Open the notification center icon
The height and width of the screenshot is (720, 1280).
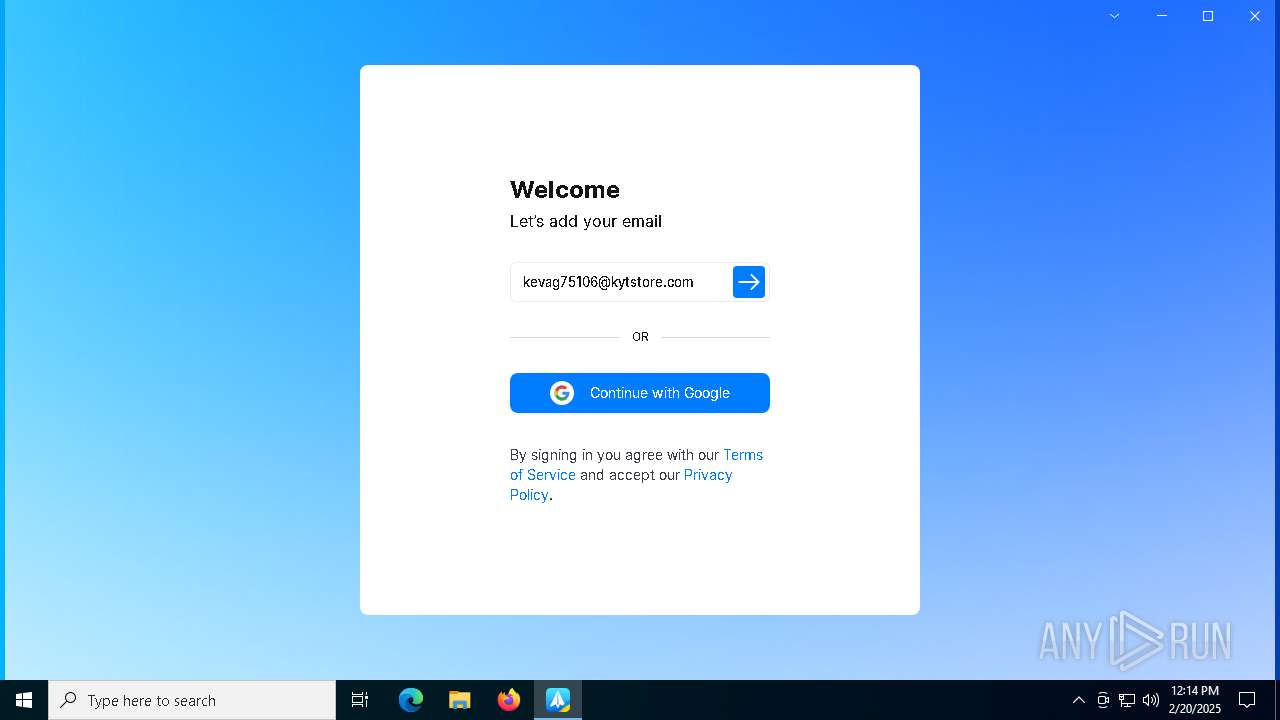click(x=1247, y=700)
